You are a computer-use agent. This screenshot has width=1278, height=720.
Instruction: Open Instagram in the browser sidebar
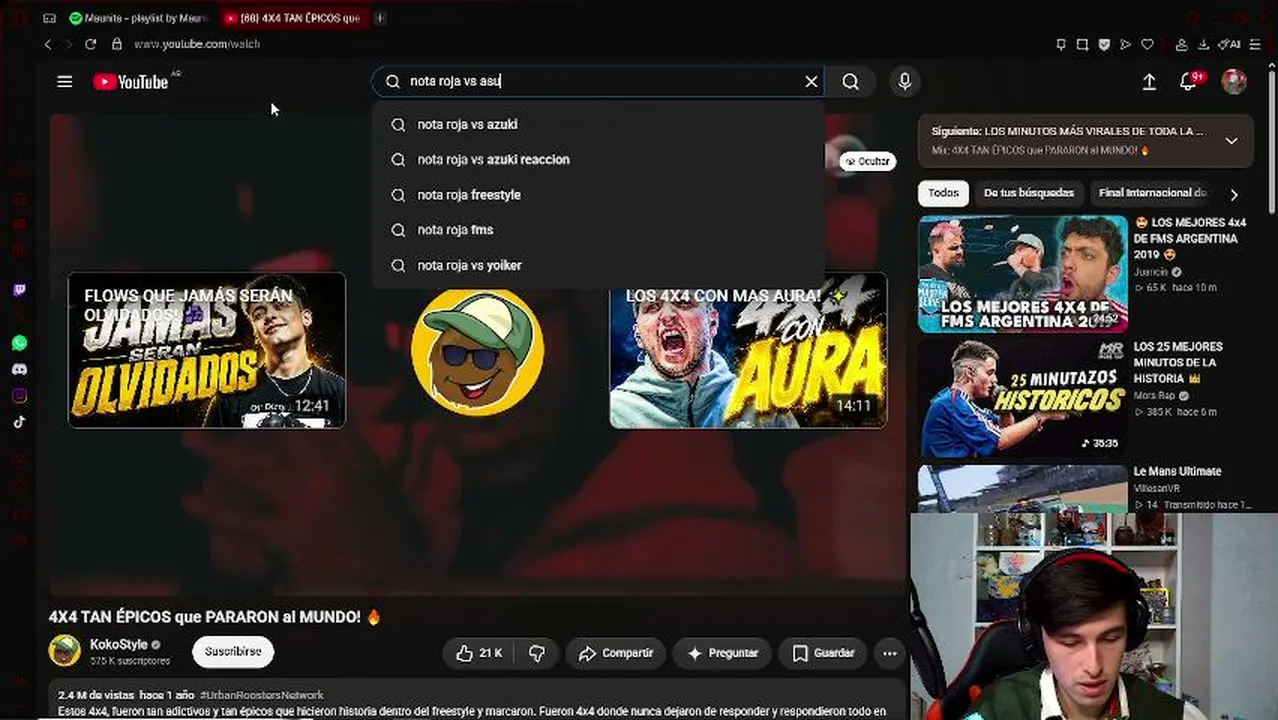(x=19, y=395)
